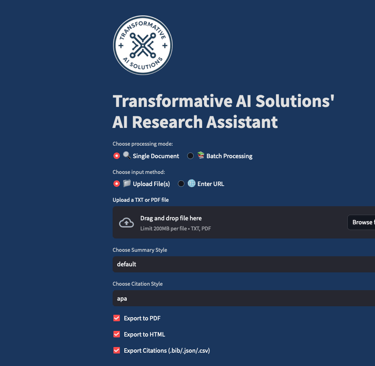Click the Limit 200MB per file text
The height and width of the screenshot is (366, 375).
coord(175,229)
